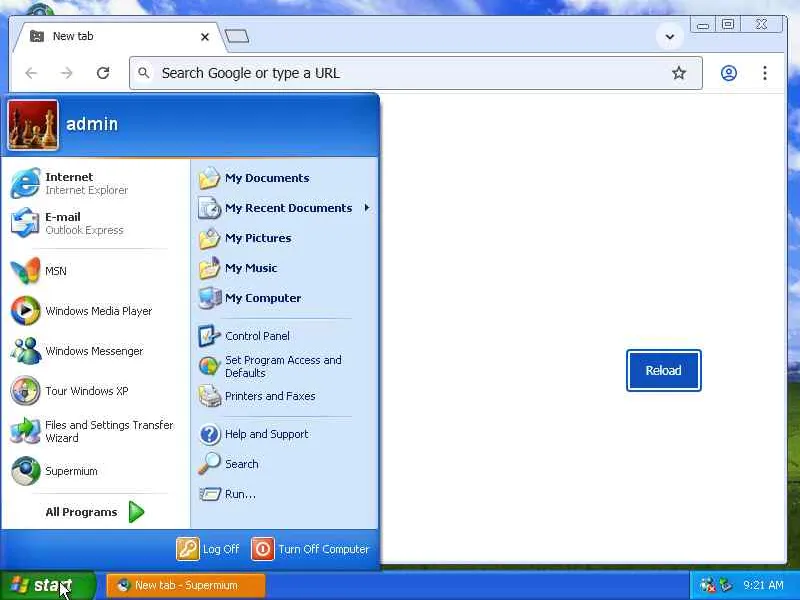
Task: Click the Reload button in browser
Action: coord(663,370)
